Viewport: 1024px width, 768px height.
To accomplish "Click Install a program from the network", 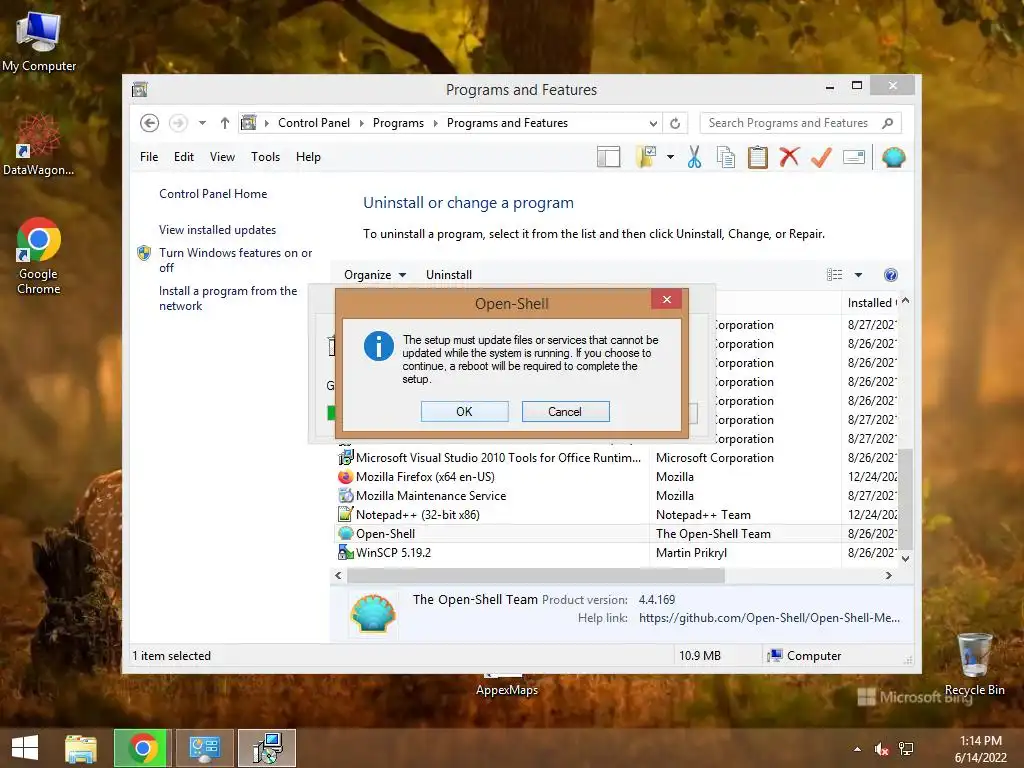I will pyautogui.click(x=228, y=298).
